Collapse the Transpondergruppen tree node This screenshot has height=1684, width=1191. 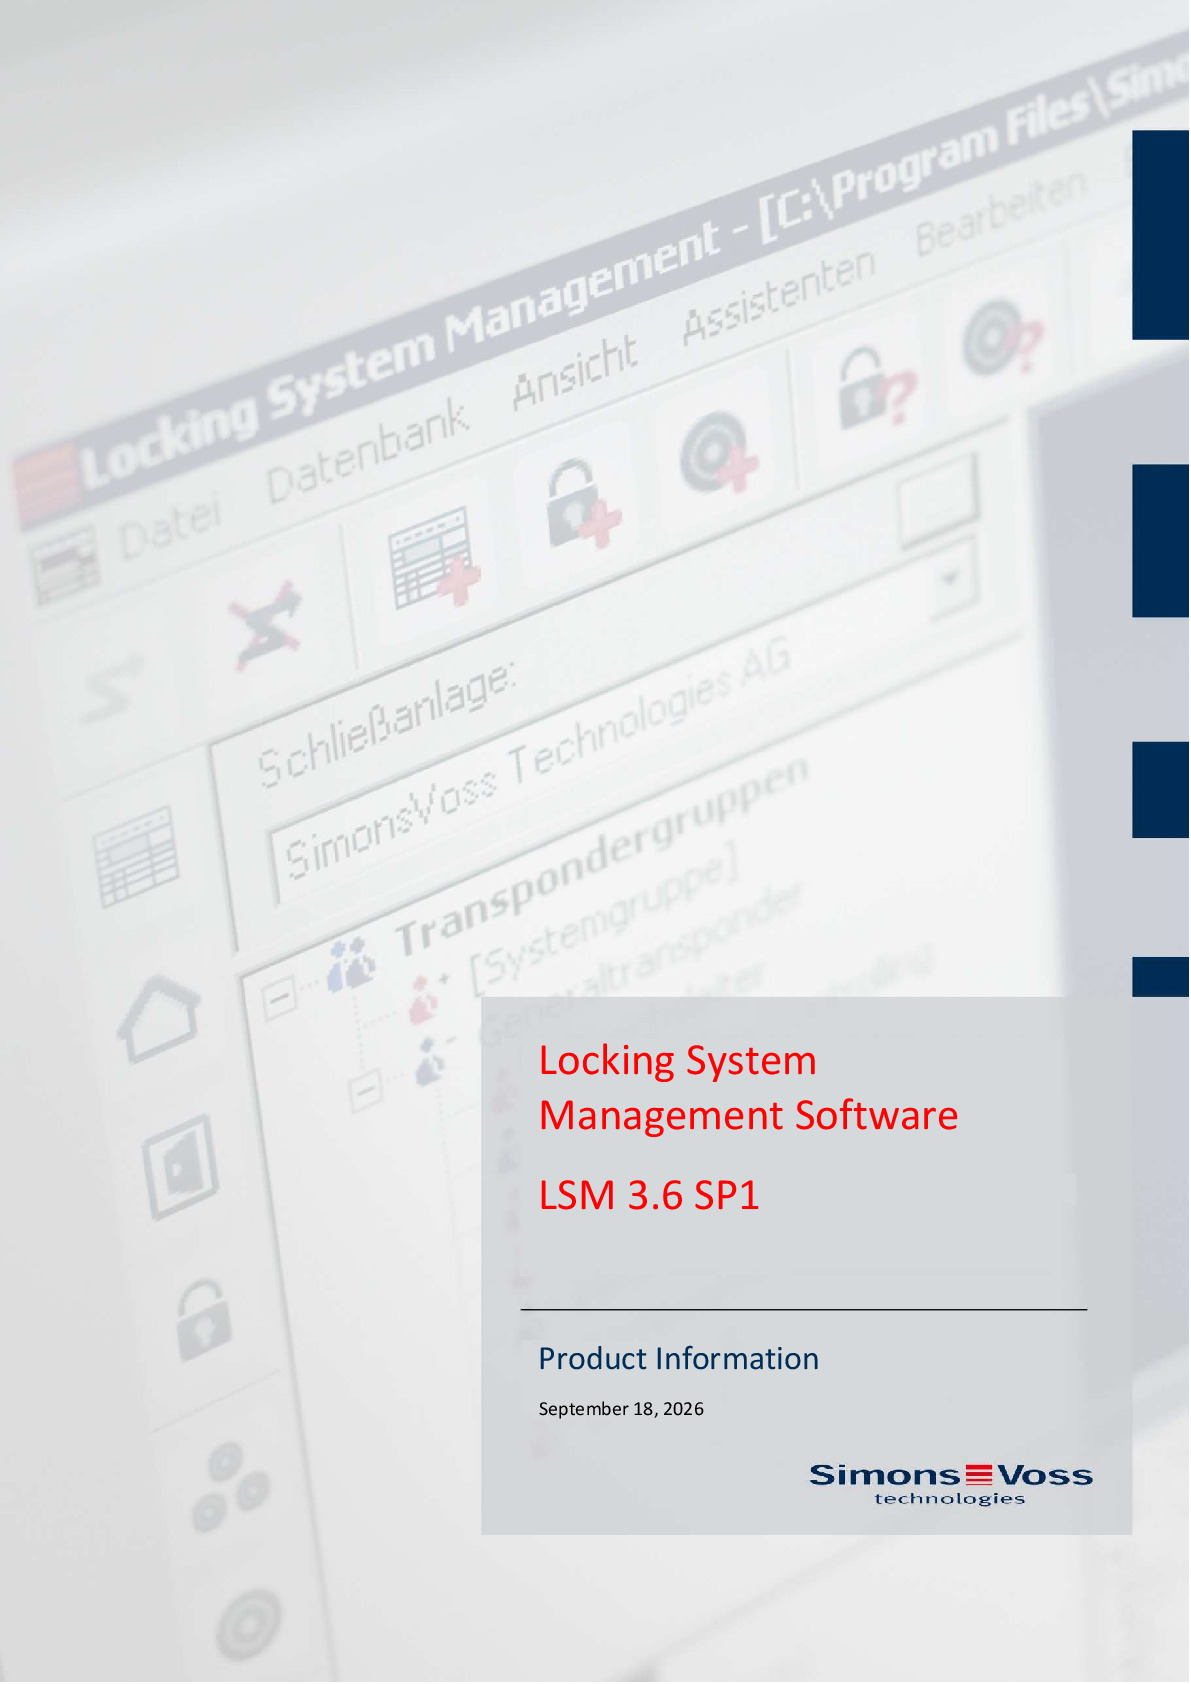click(279, 997)
